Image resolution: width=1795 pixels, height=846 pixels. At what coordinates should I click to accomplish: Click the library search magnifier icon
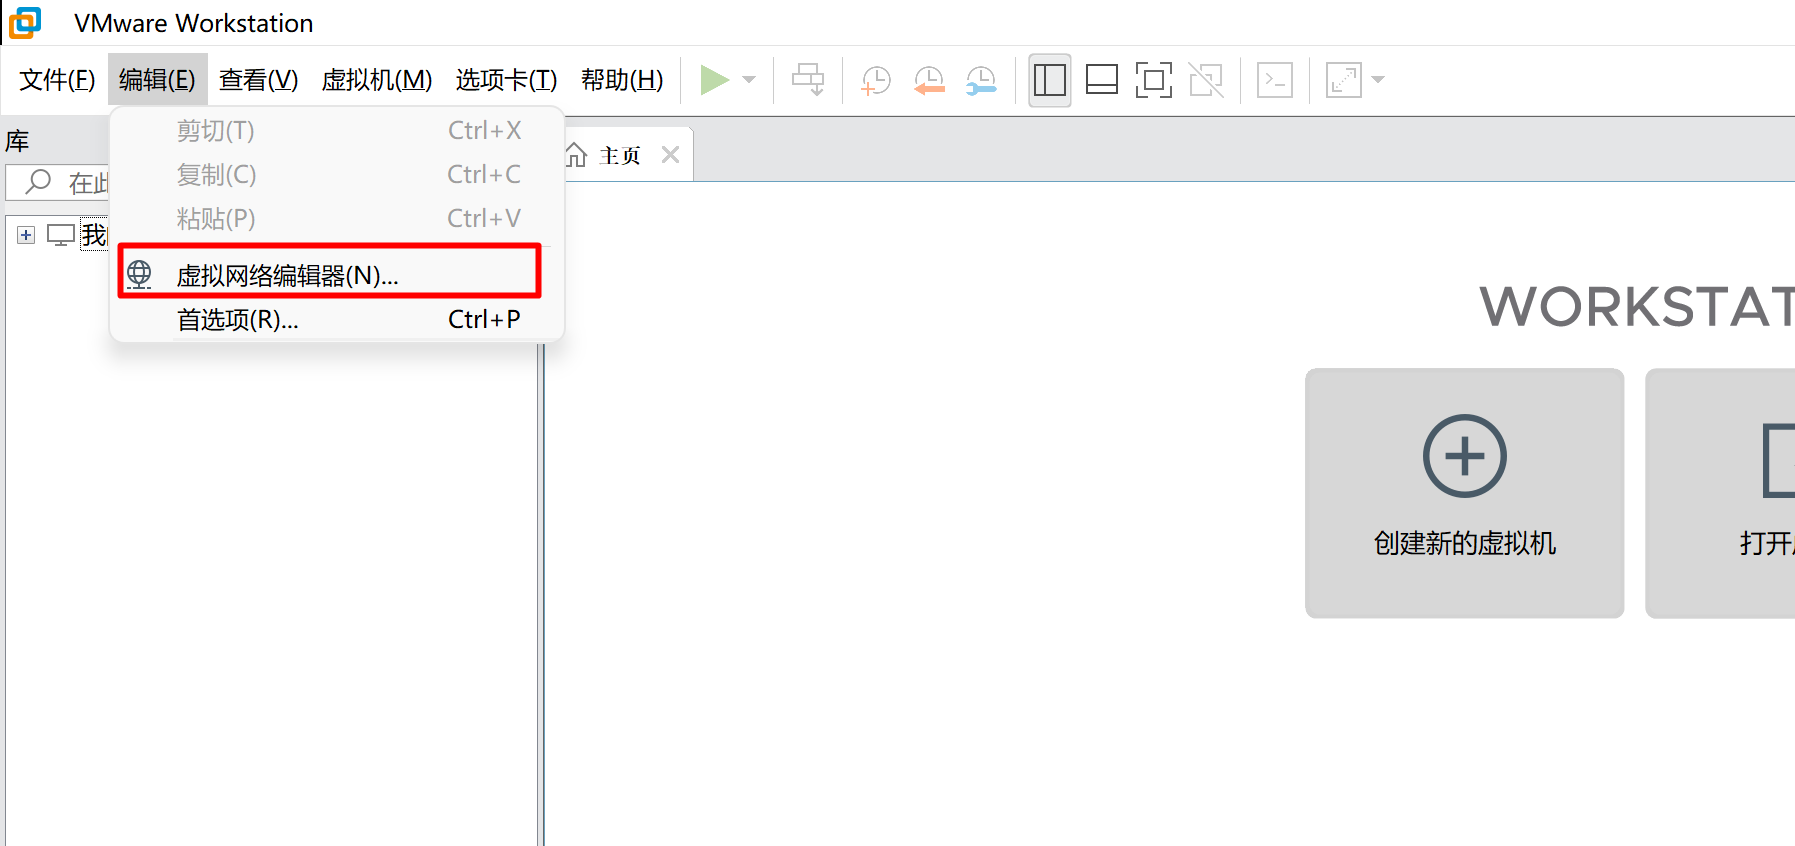click(x=38, y=182)
